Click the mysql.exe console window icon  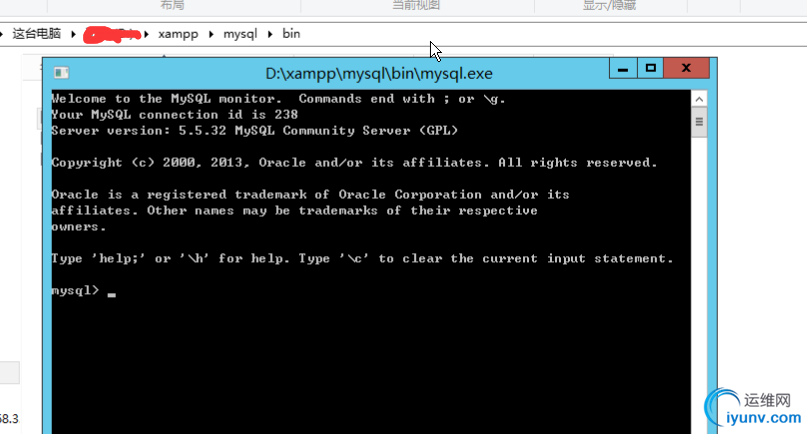[x=61, y=73]
